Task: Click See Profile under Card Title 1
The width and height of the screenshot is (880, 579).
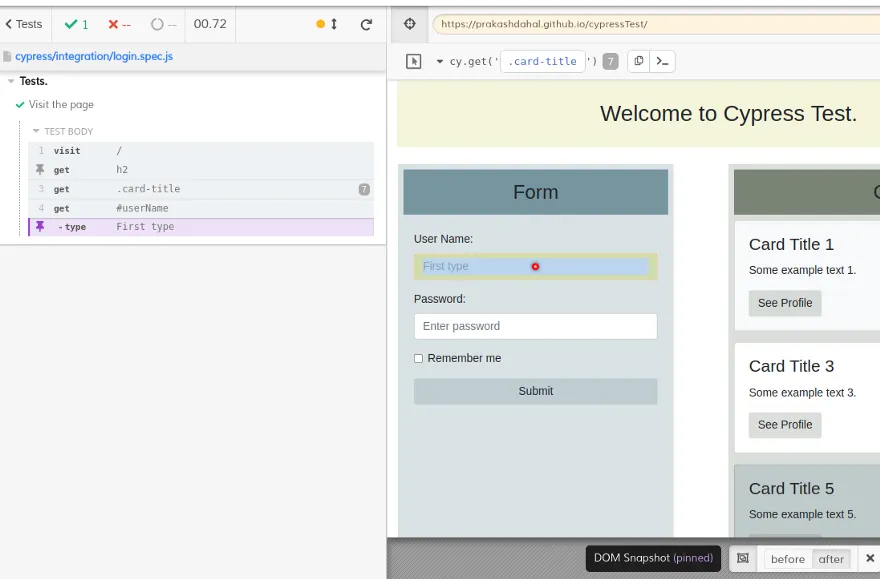Action: tap(785, 303)
